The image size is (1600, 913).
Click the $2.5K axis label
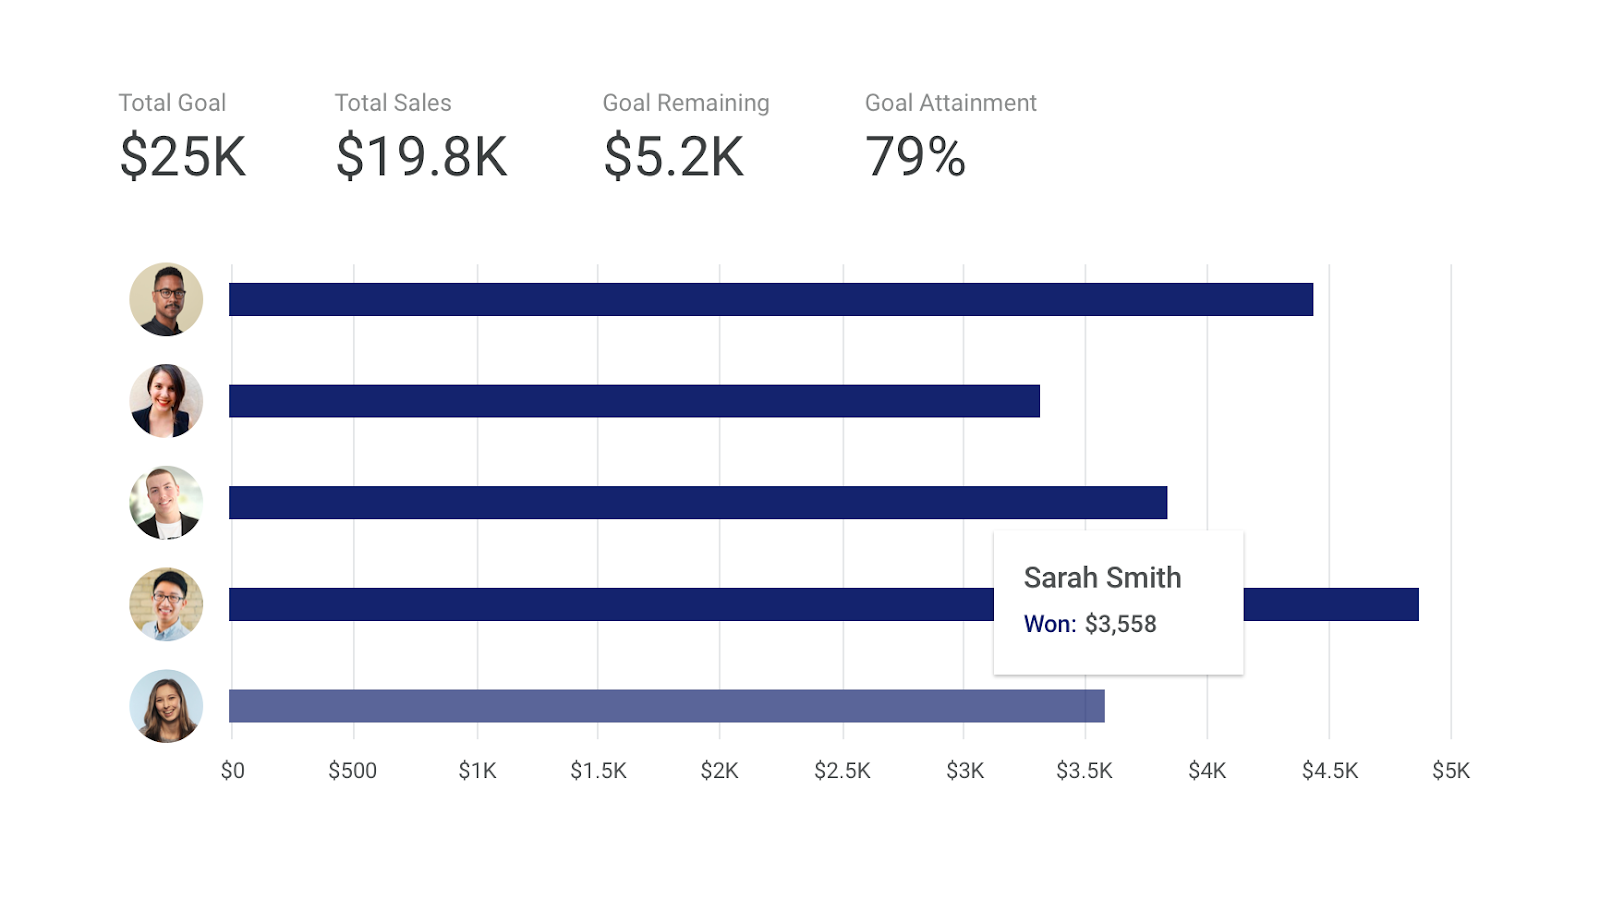pos(842,770)
